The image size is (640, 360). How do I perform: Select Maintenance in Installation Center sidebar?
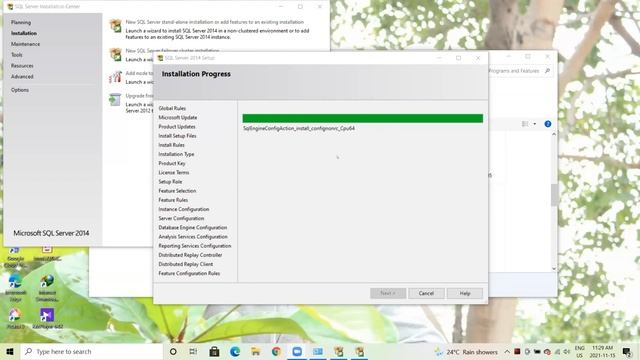(25, 44)
